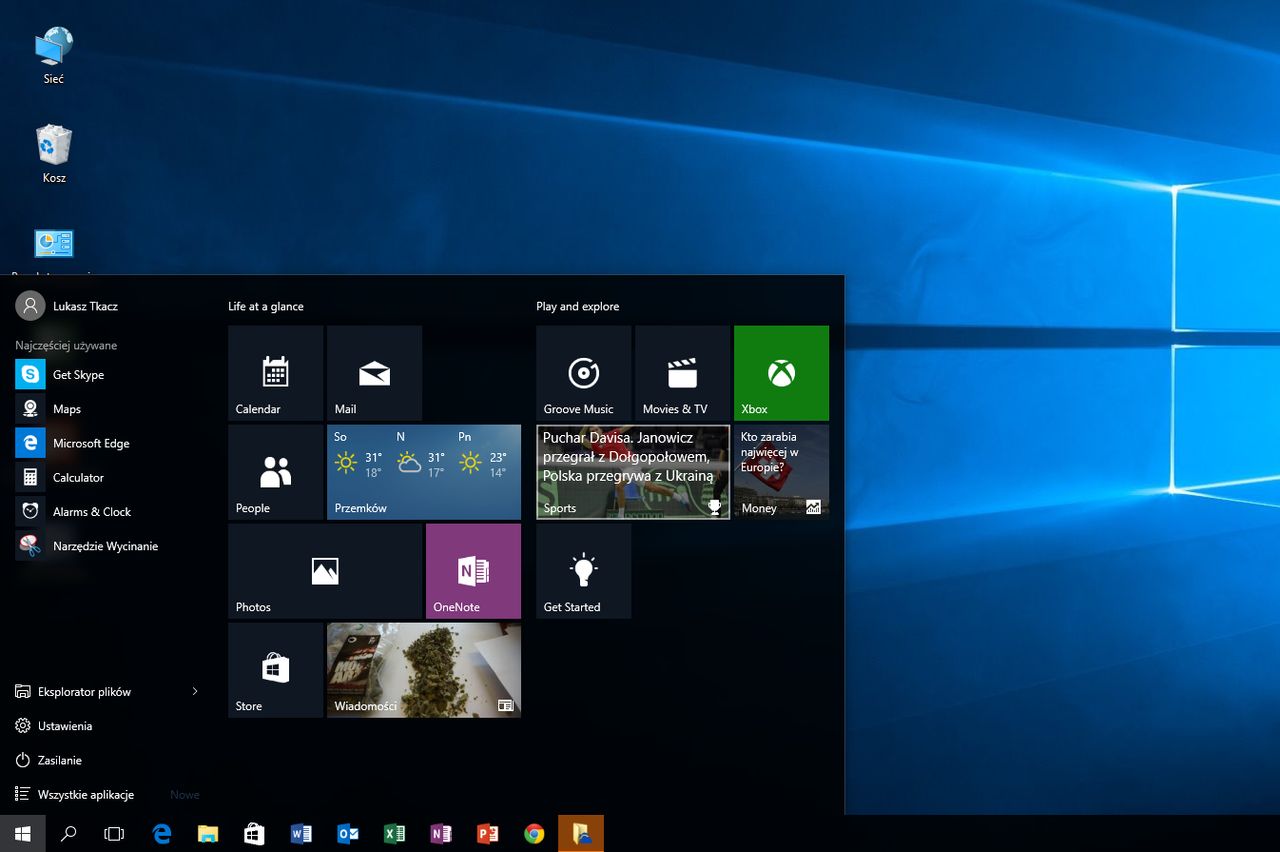This screenshot has width=1280, height=852.
Task: Open Ustawienia settings
Action: click(65, 726)
